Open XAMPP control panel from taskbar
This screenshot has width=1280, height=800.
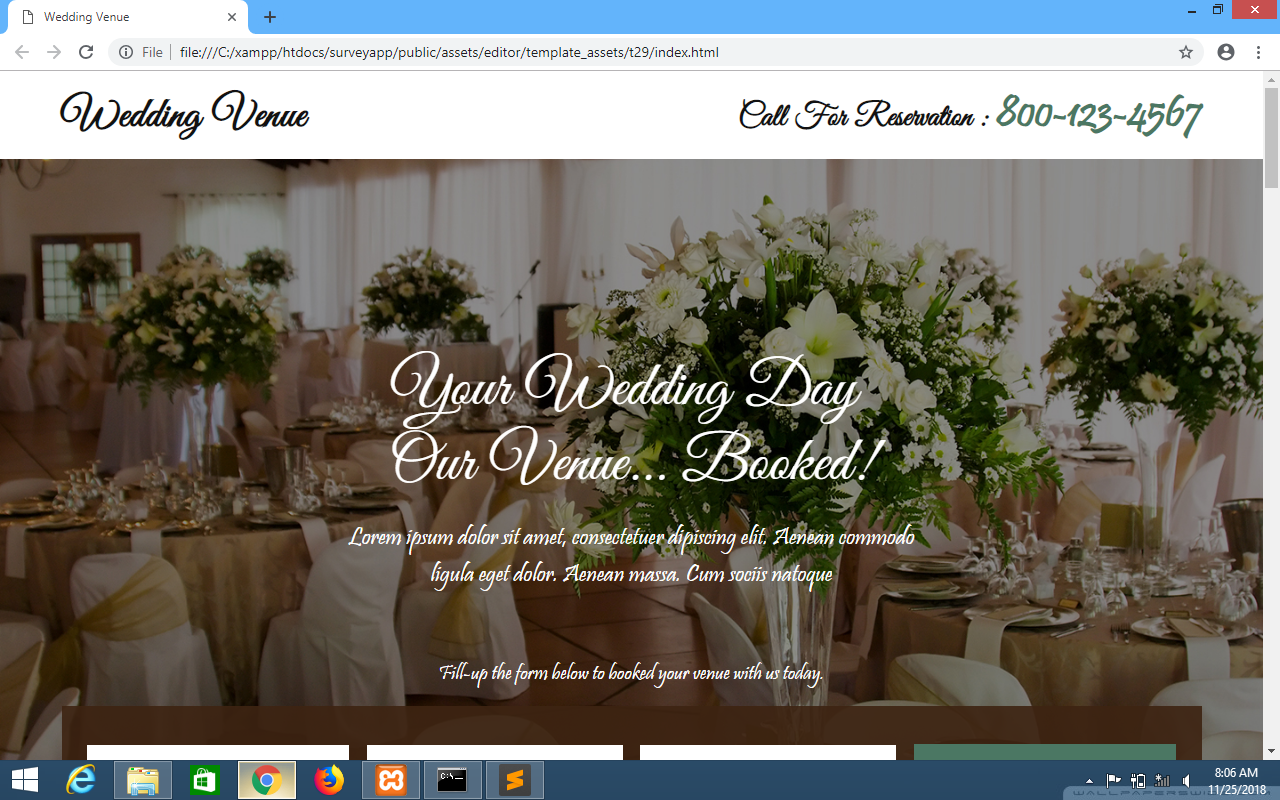click(391, 780)
